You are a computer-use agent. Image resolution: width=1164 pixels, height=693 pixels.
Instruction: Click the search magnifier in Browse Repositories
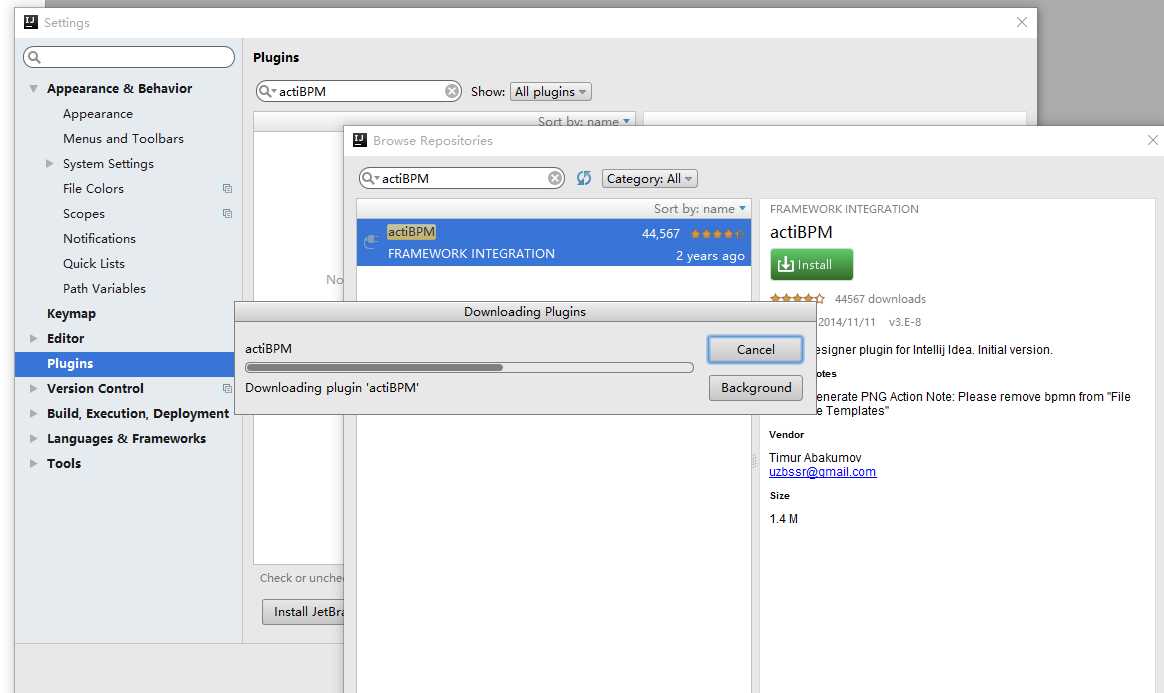[x=369, y=178]
